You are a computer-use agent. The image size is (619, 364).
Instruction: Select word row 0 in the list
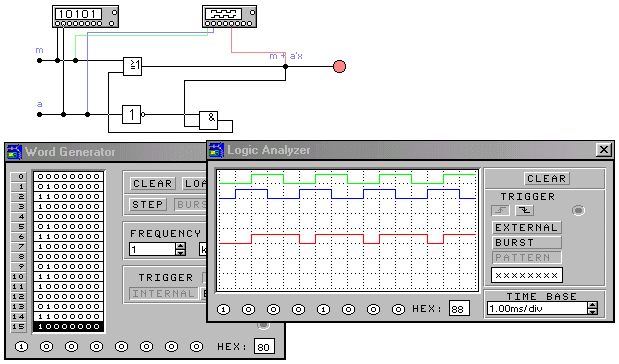[x=68, y=176]
